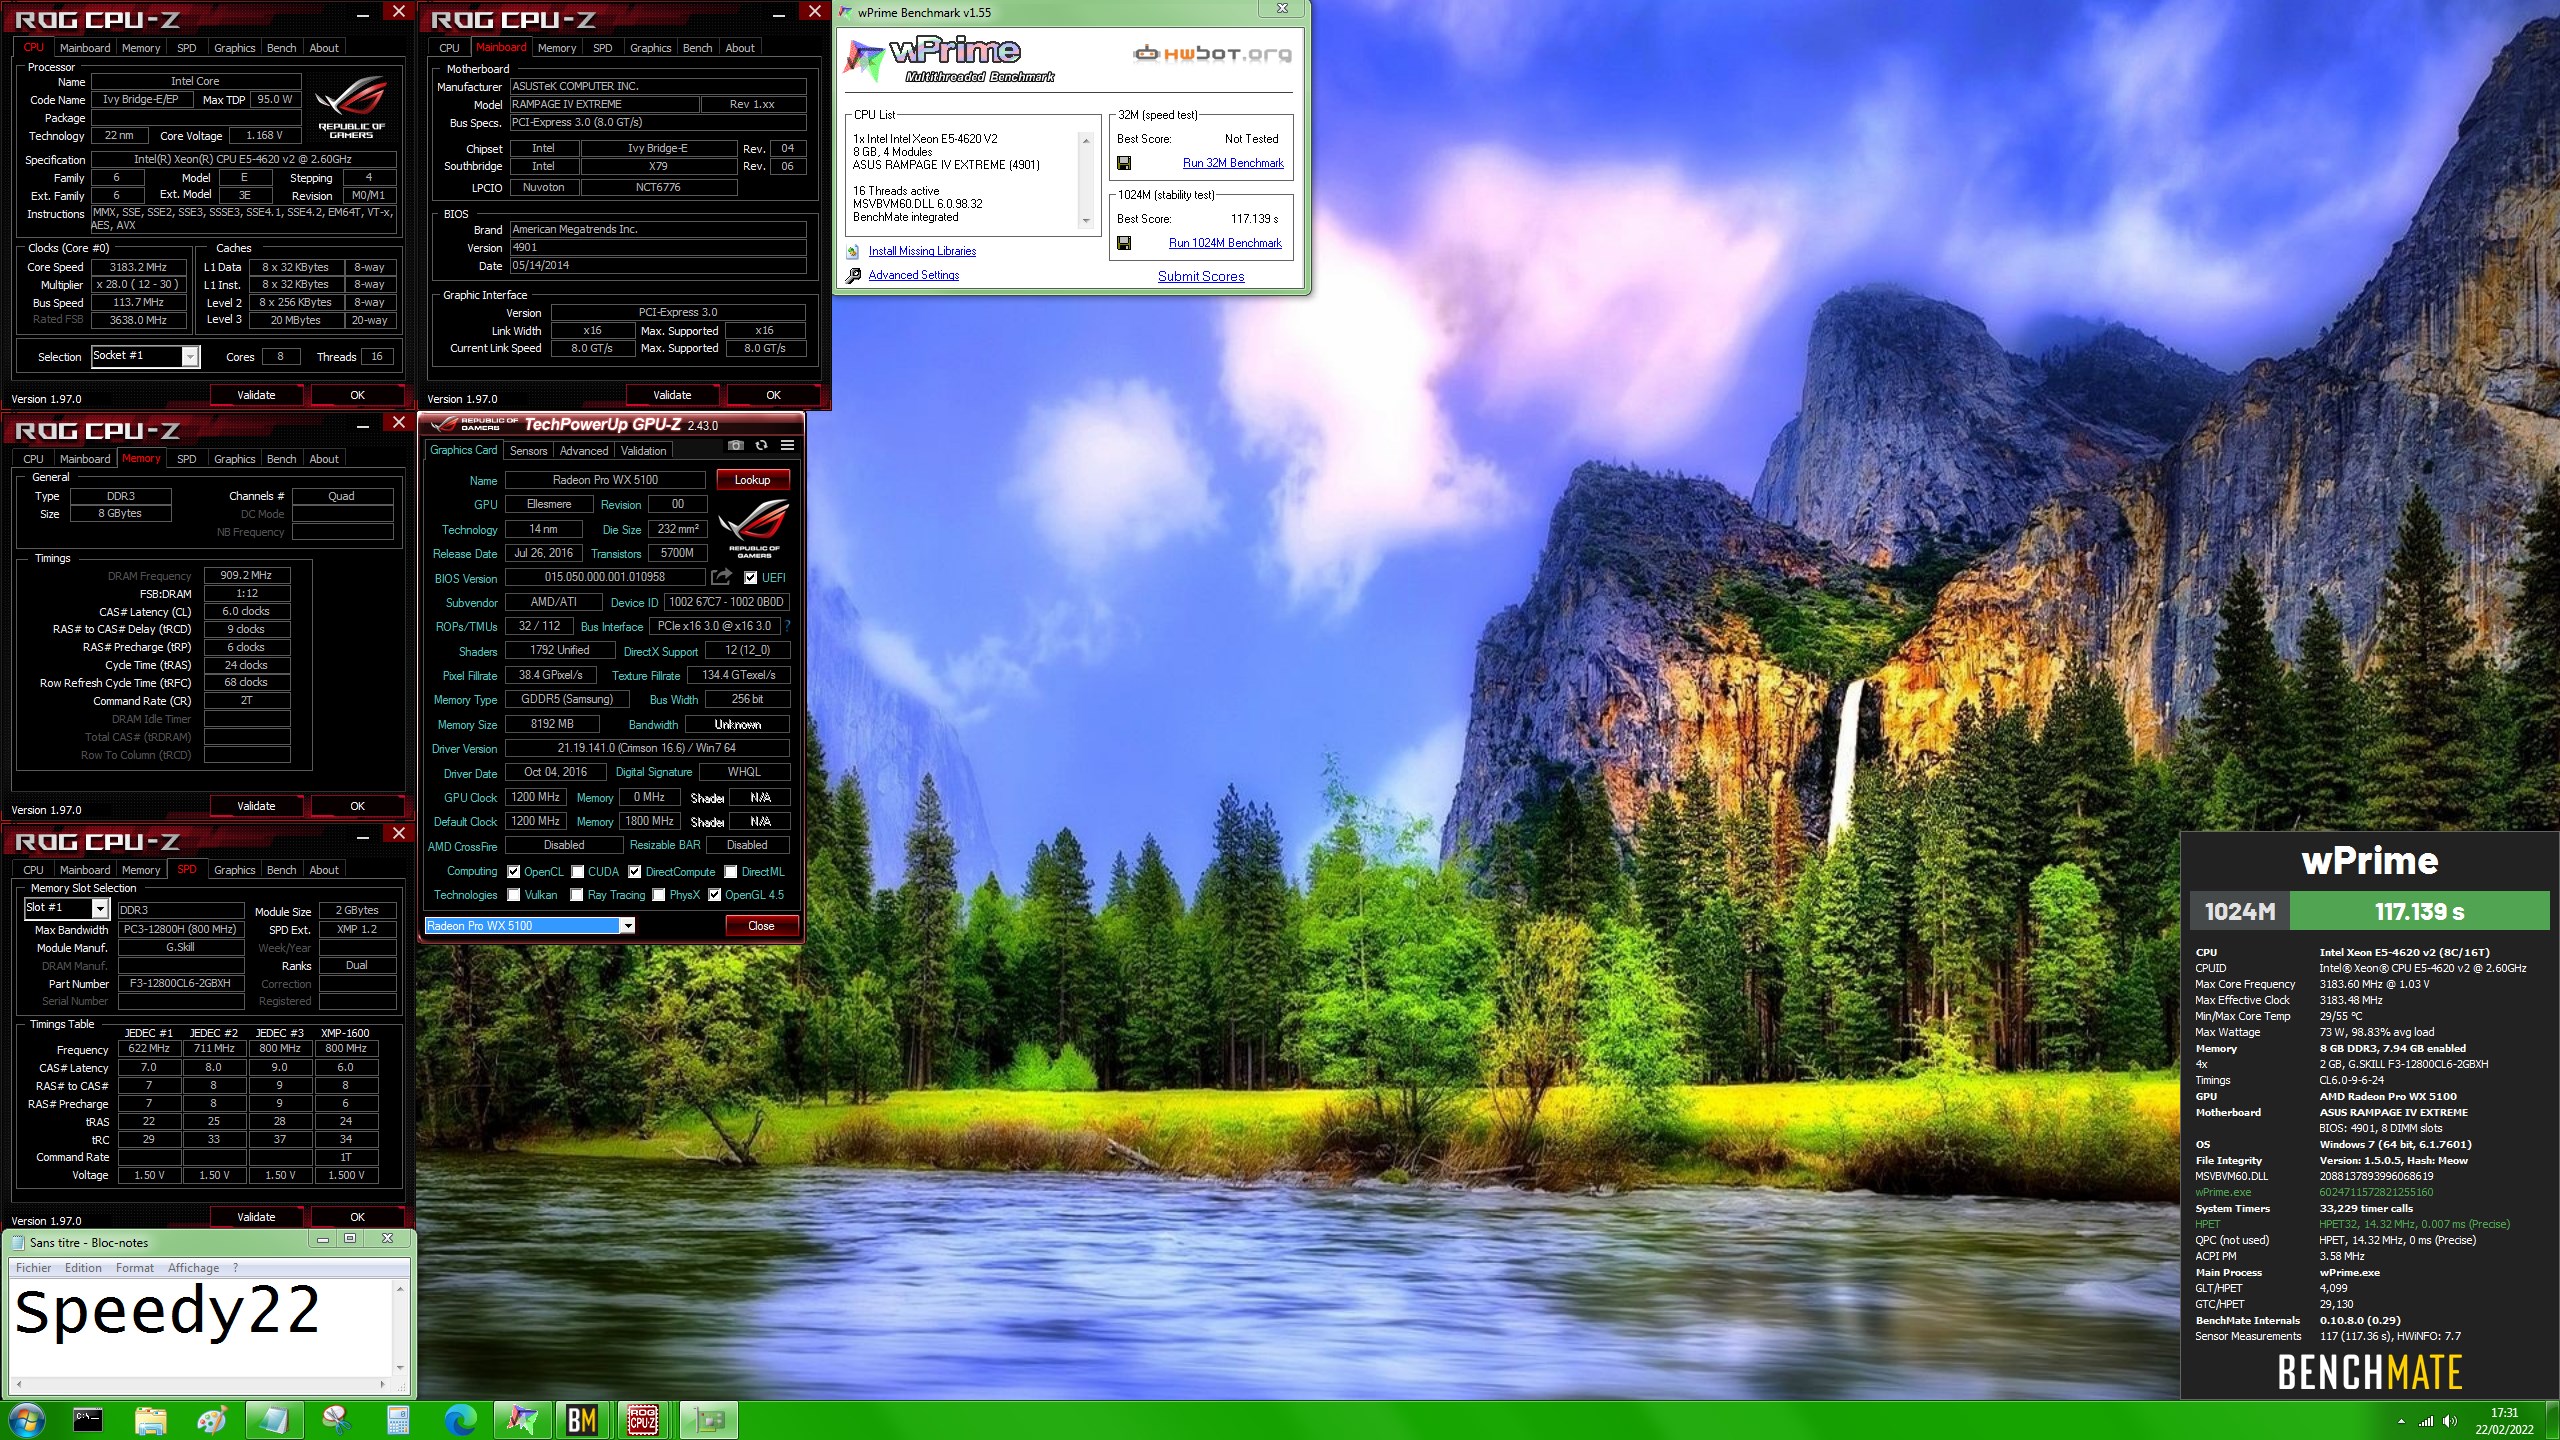Open the Edition menu in Notepad
The image size is (2560, 1440).
coord(83,1268)
